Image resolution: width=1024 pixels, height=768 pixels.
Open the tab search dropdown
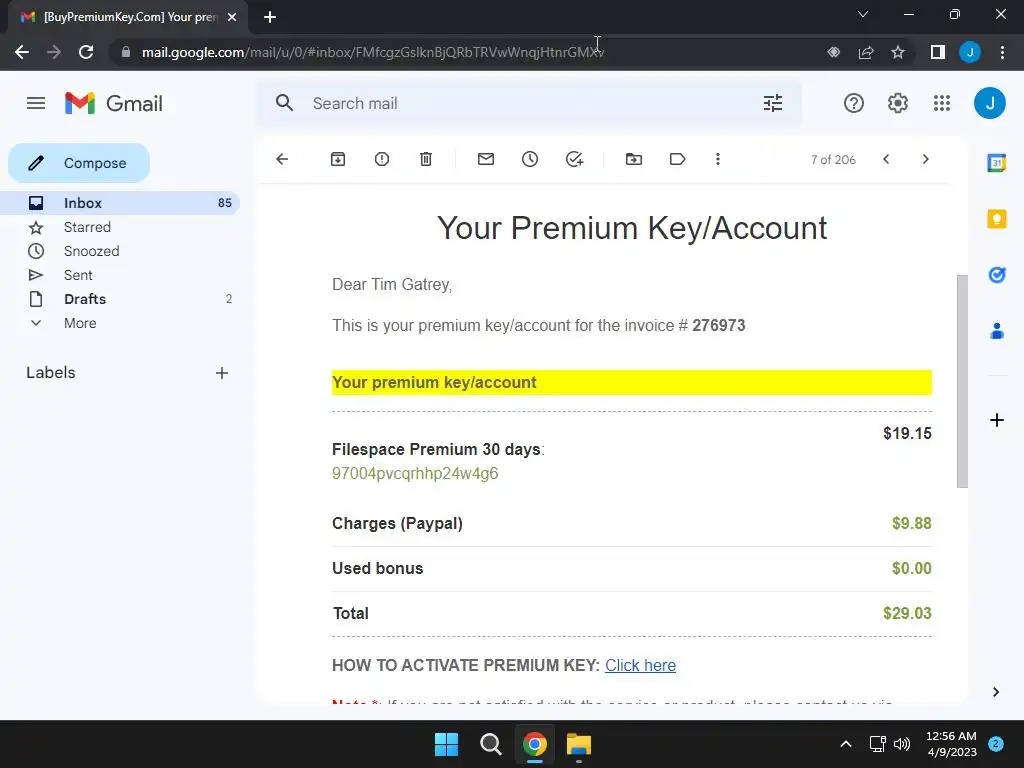[863, 14]
